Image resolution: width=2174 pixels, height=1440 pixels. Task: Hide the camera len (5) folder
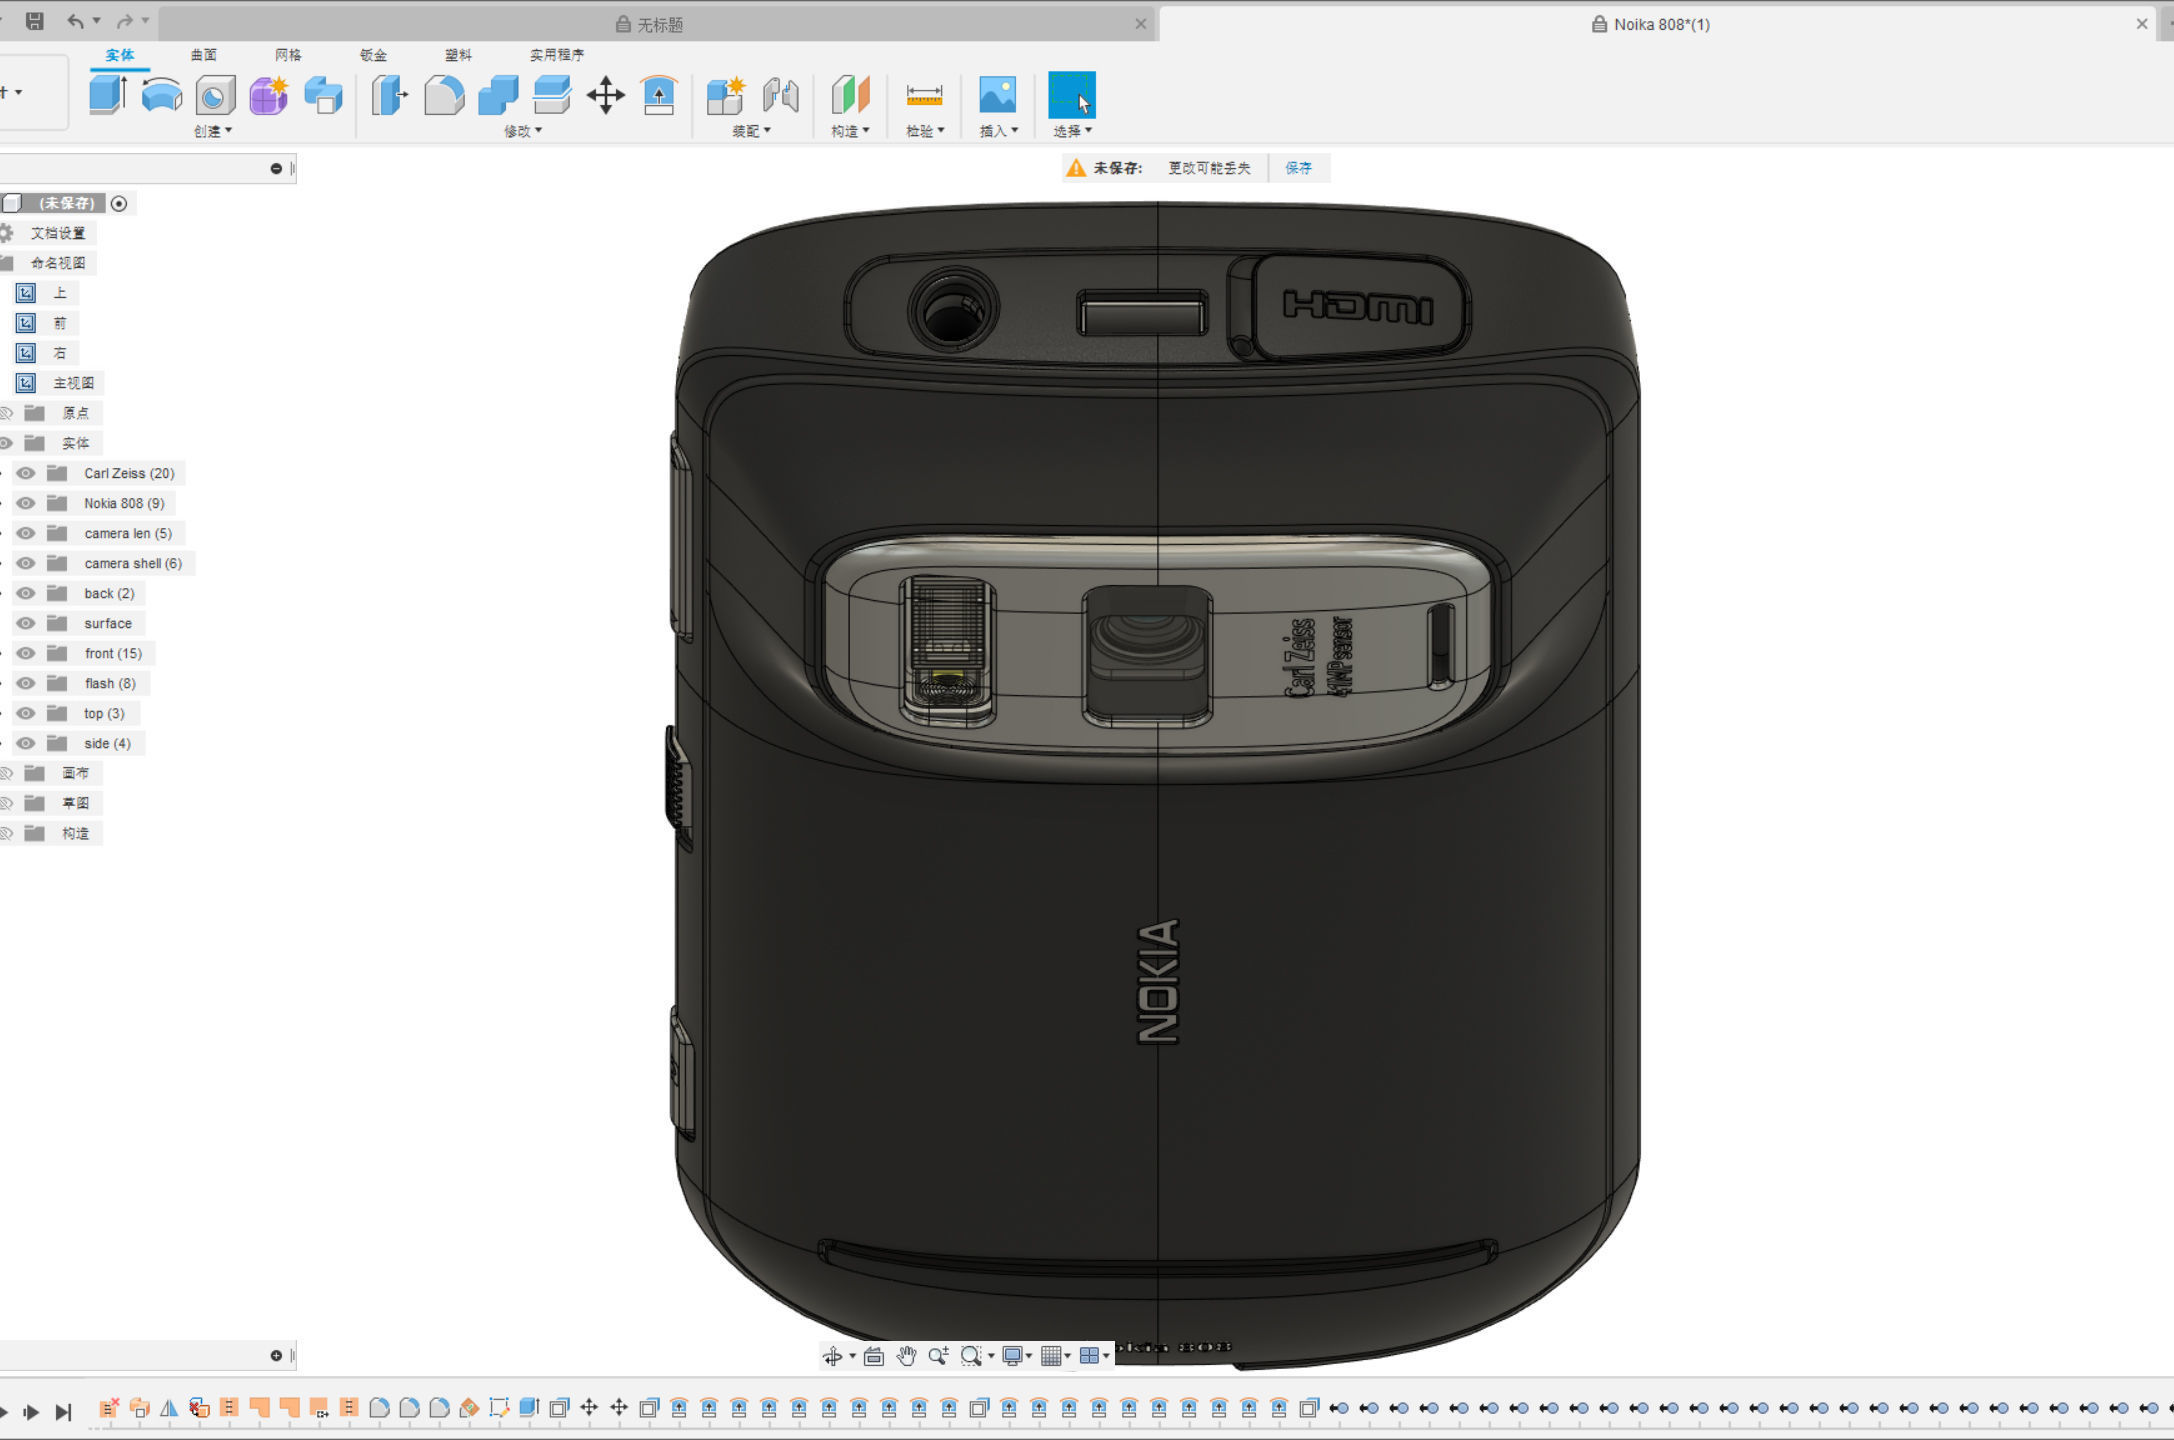coord(26,533)
